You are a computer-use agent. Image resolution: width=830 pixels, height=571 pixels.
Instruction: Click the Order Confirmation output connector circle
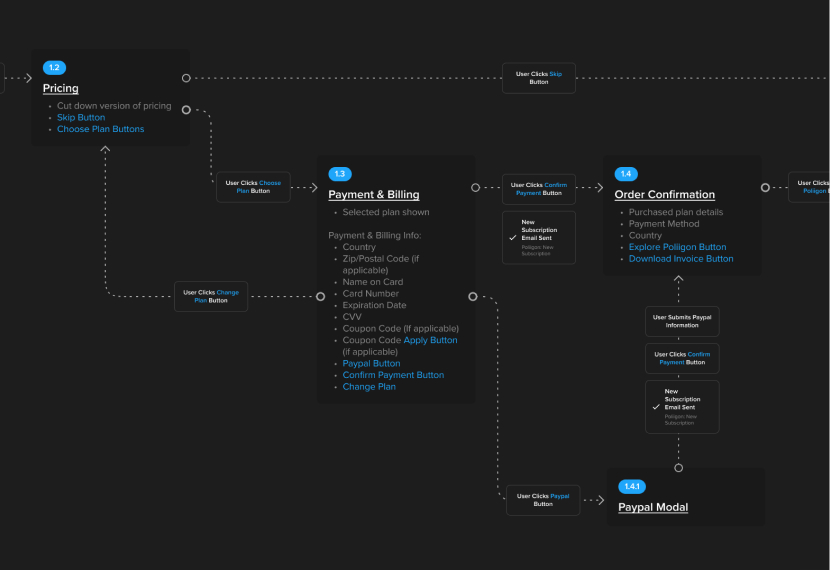pyautogui.click(x=765, y=188)
